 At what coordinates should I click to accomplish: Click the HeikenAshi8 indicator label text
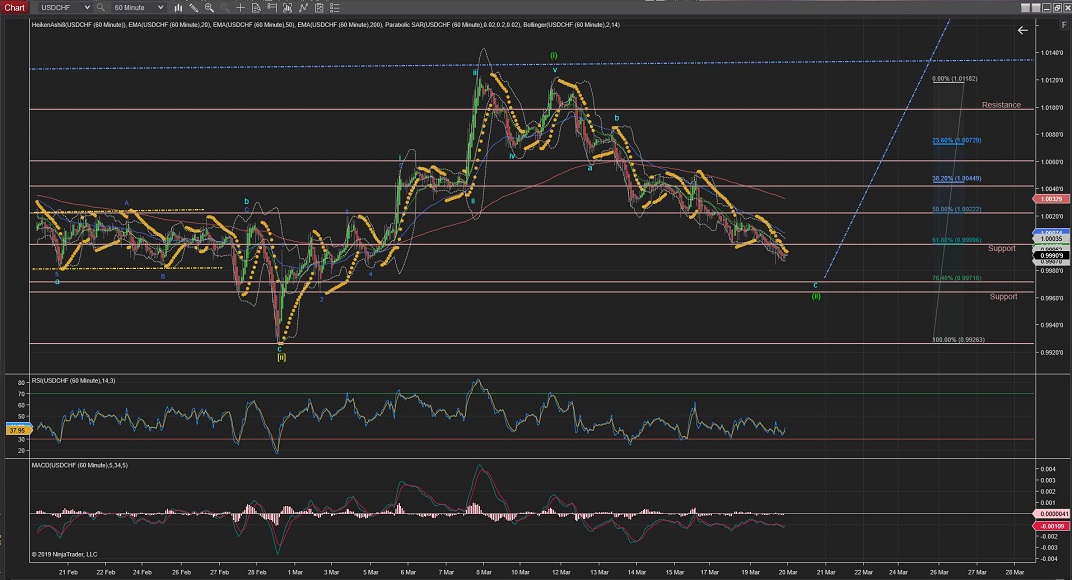coord(78,25)
